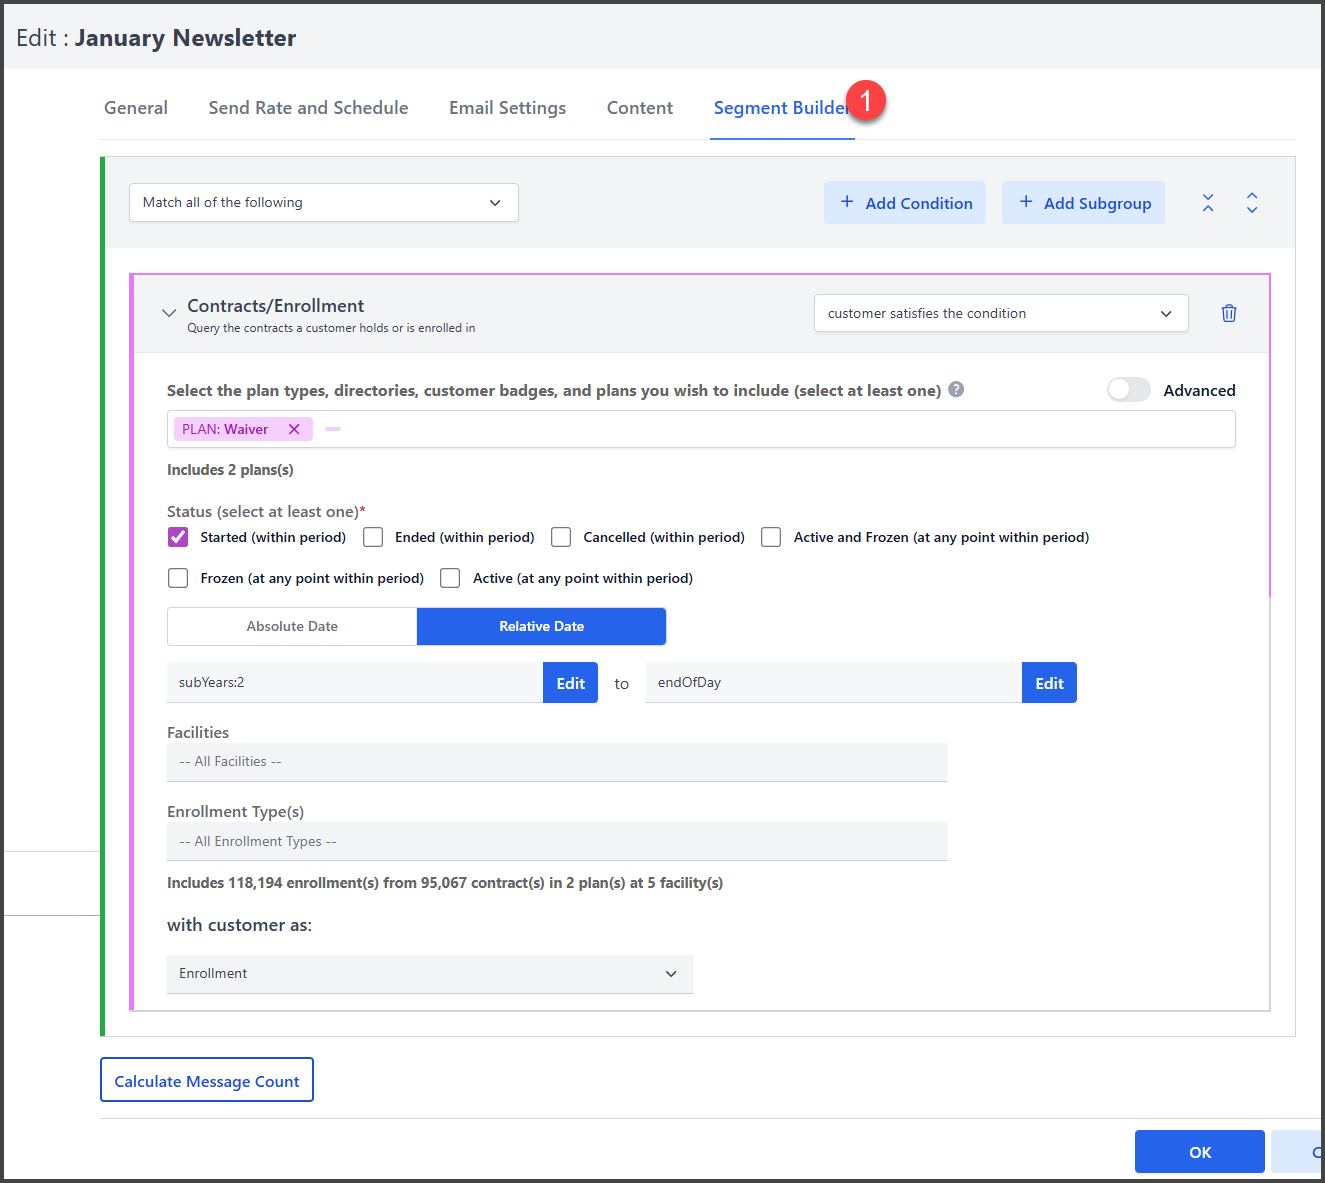Click the All Facilities field
1325x1183 pixels.
tap(556, 762)
